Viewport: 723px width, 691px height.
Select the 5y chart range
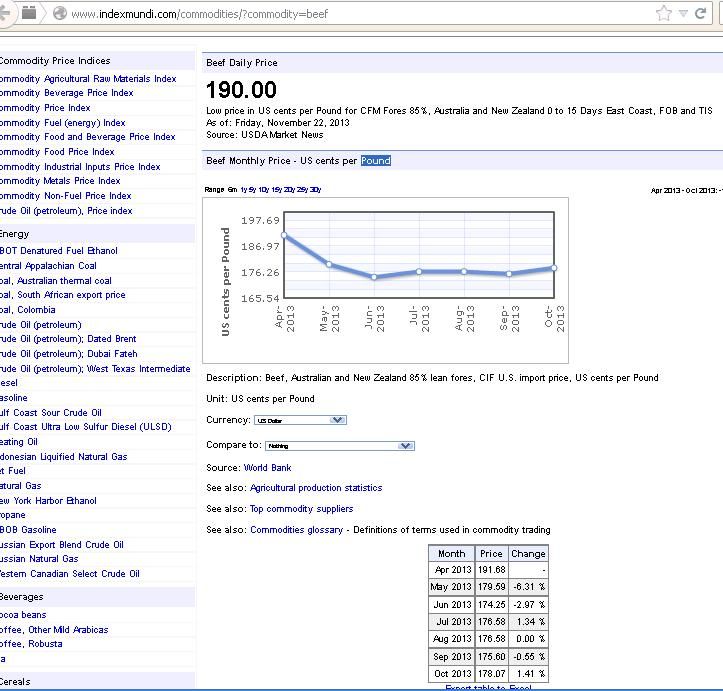252,189
